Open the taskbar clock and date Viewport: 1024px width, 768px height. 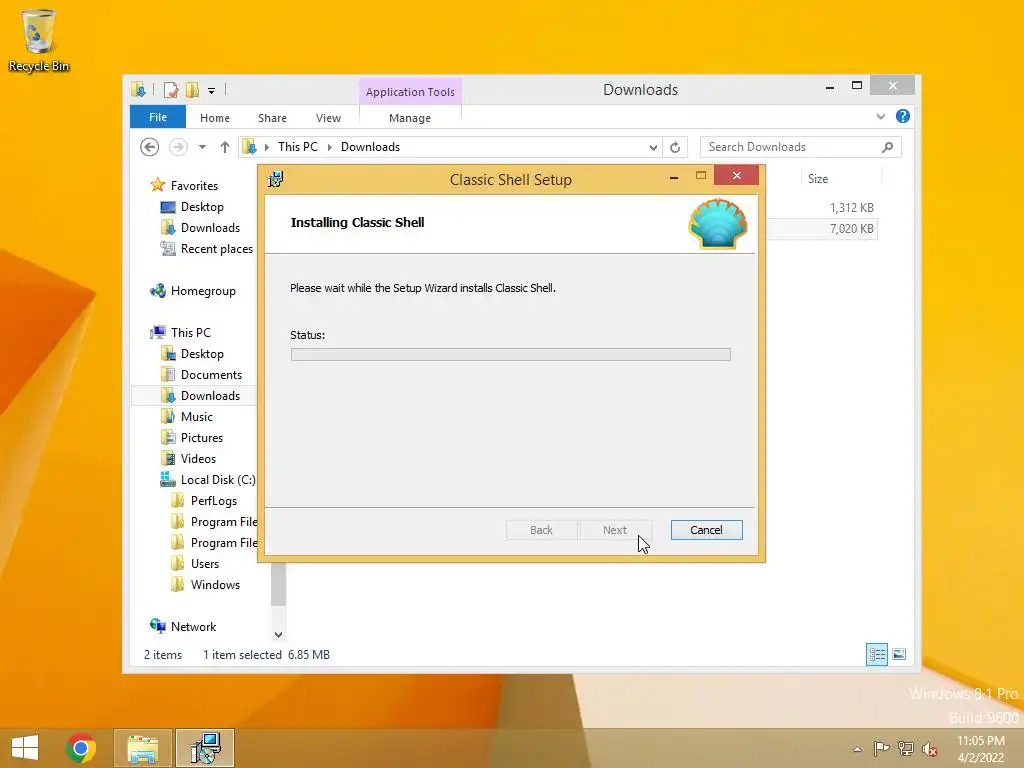point(980,749)
